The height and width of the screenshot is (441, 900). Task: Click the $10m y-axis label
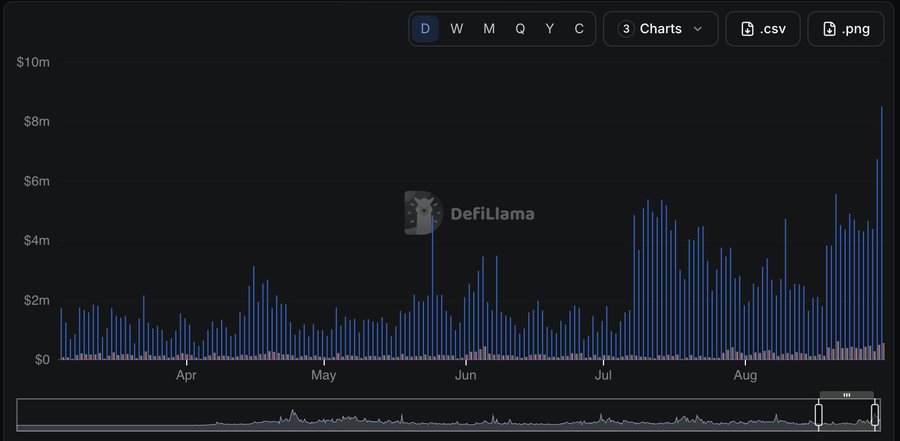coord(33,62)
